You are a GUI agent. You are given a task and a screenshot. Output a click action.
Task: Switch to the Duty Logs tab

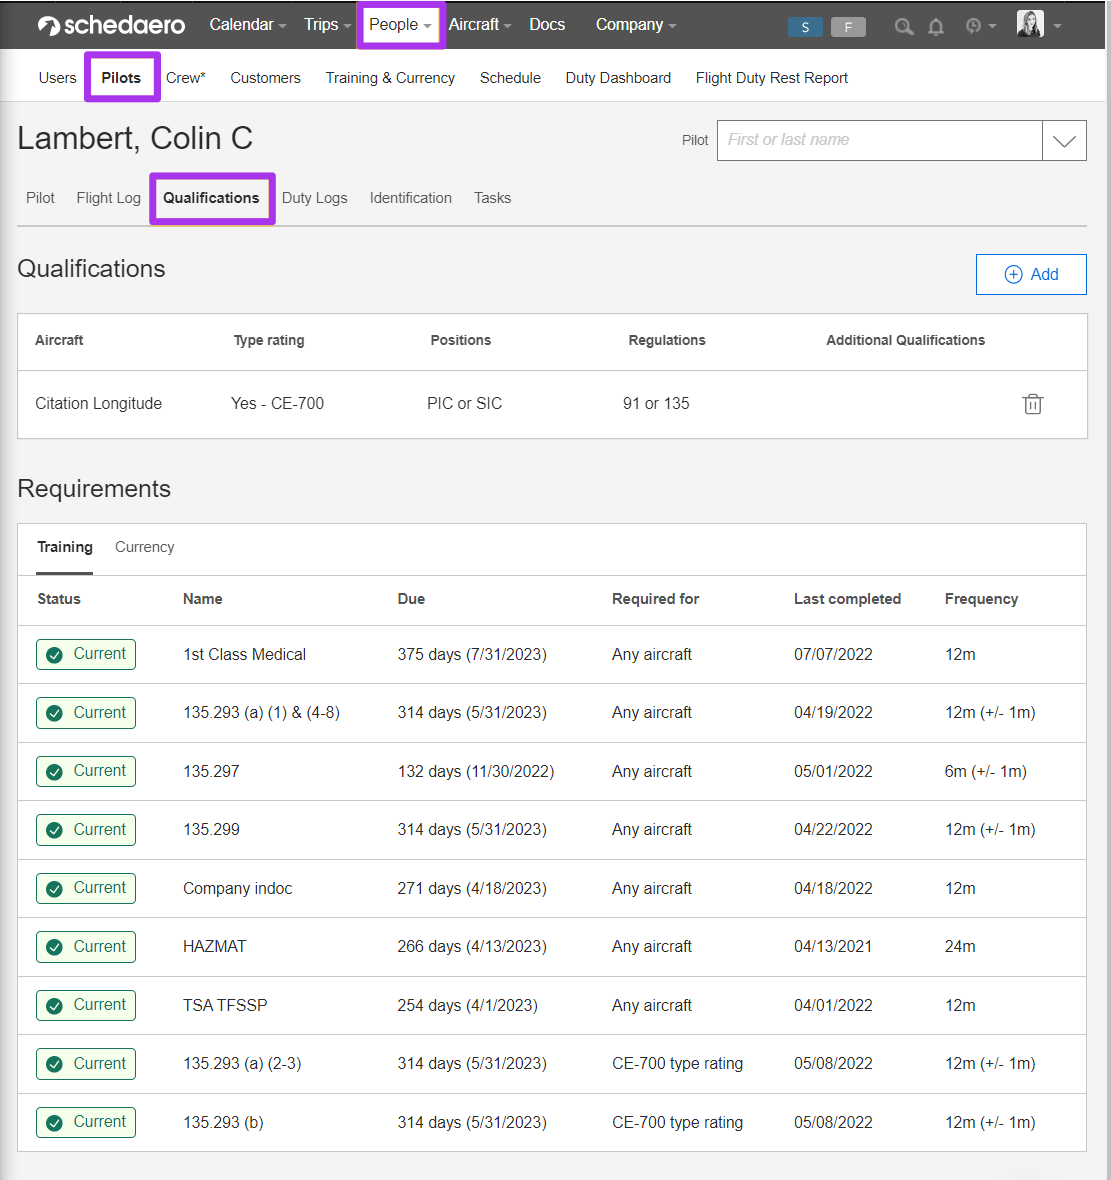point(315,198)
